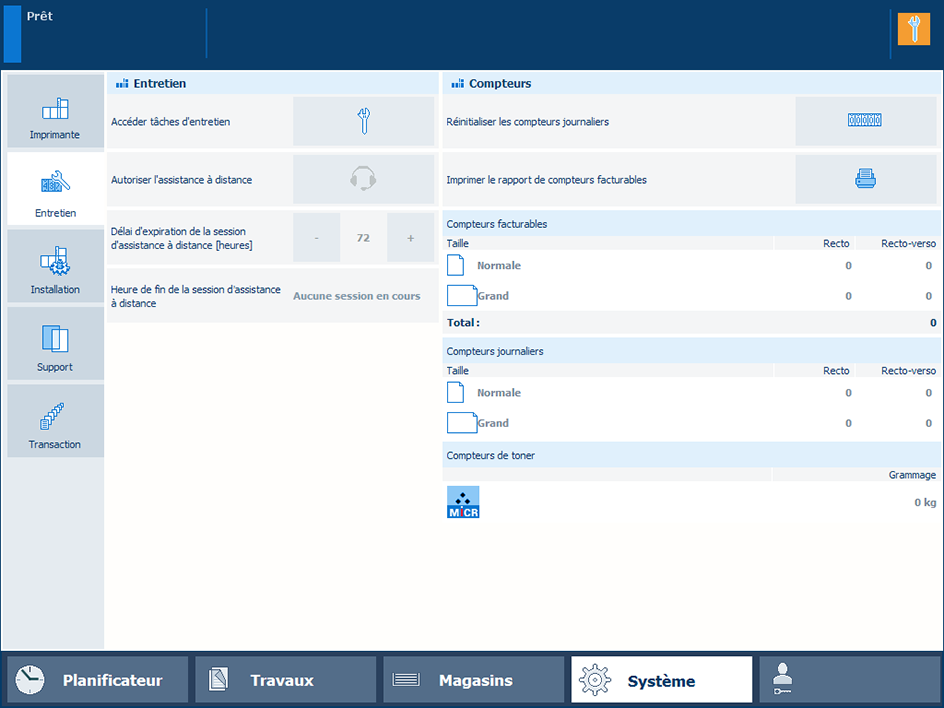Click 'Accéder tâches d'entretien' label
The image size is (944, 708).
170,122
